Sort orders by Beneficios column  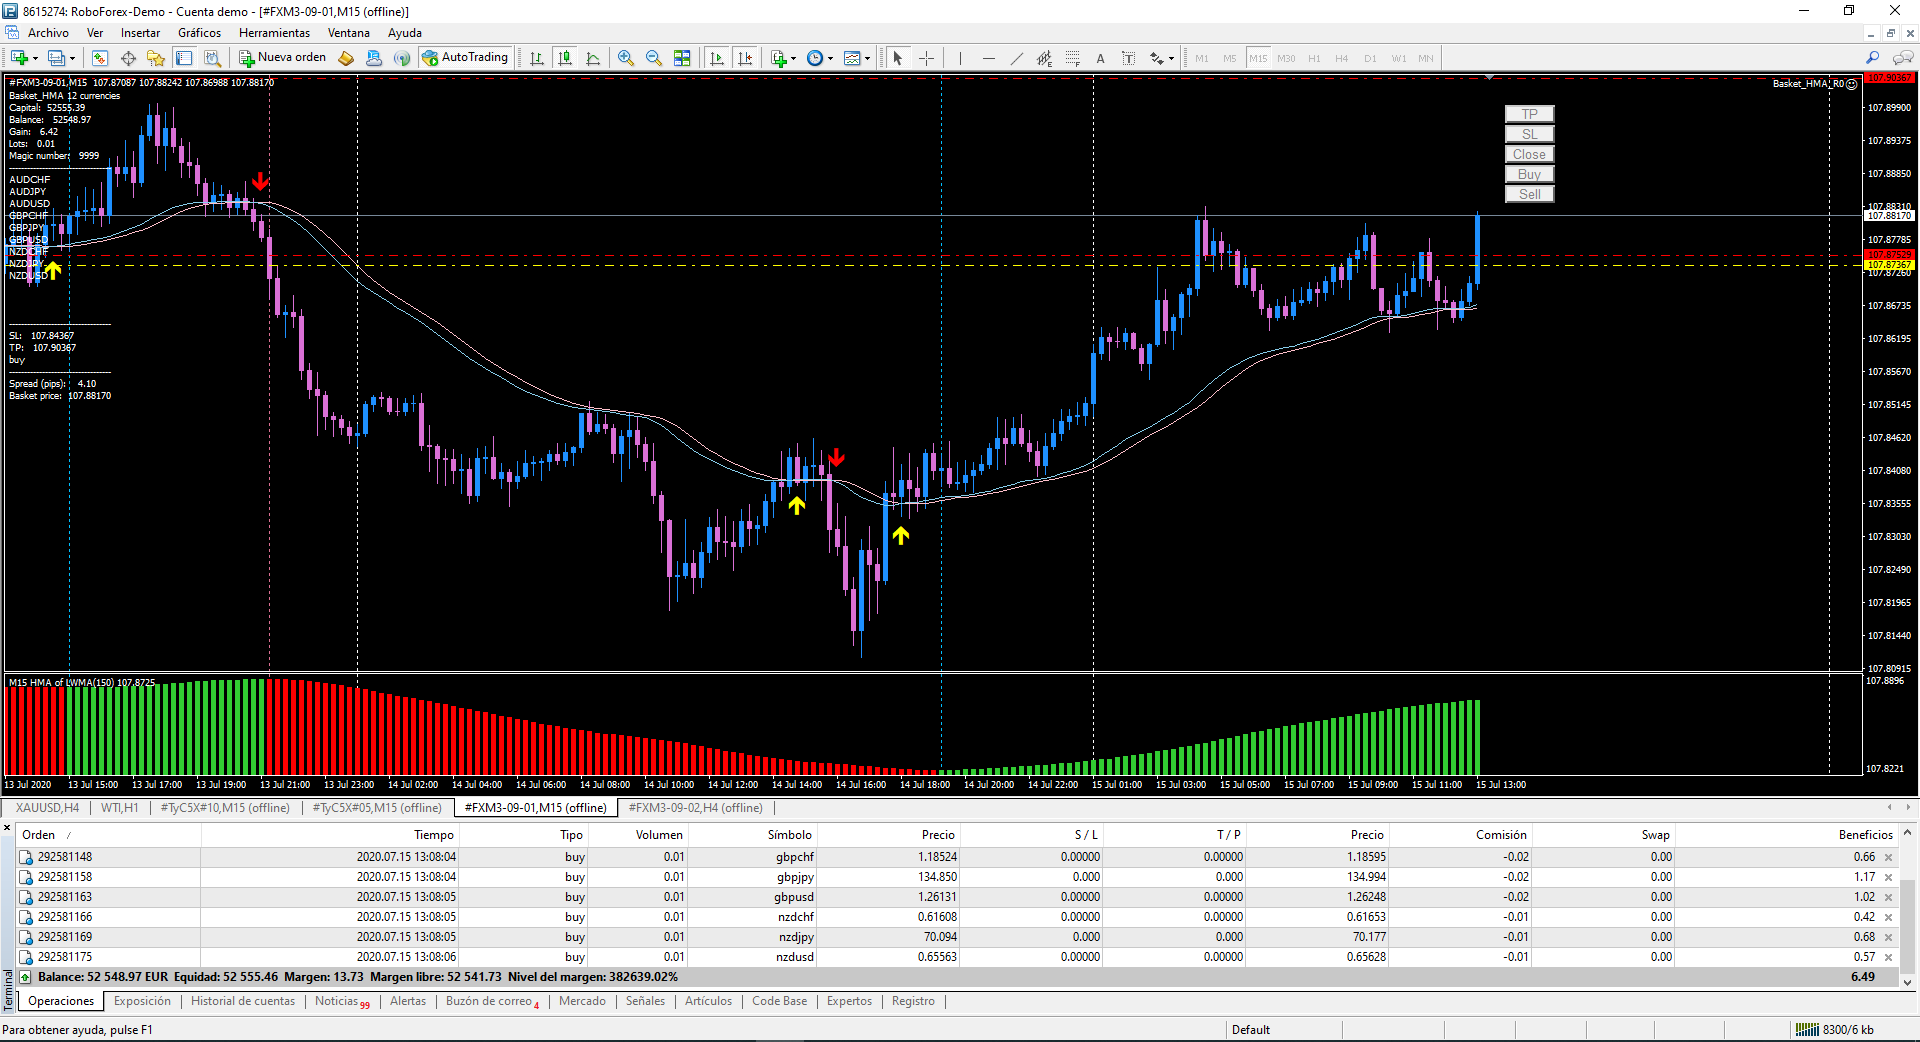pyautogui.click(x=1865, y=835)
